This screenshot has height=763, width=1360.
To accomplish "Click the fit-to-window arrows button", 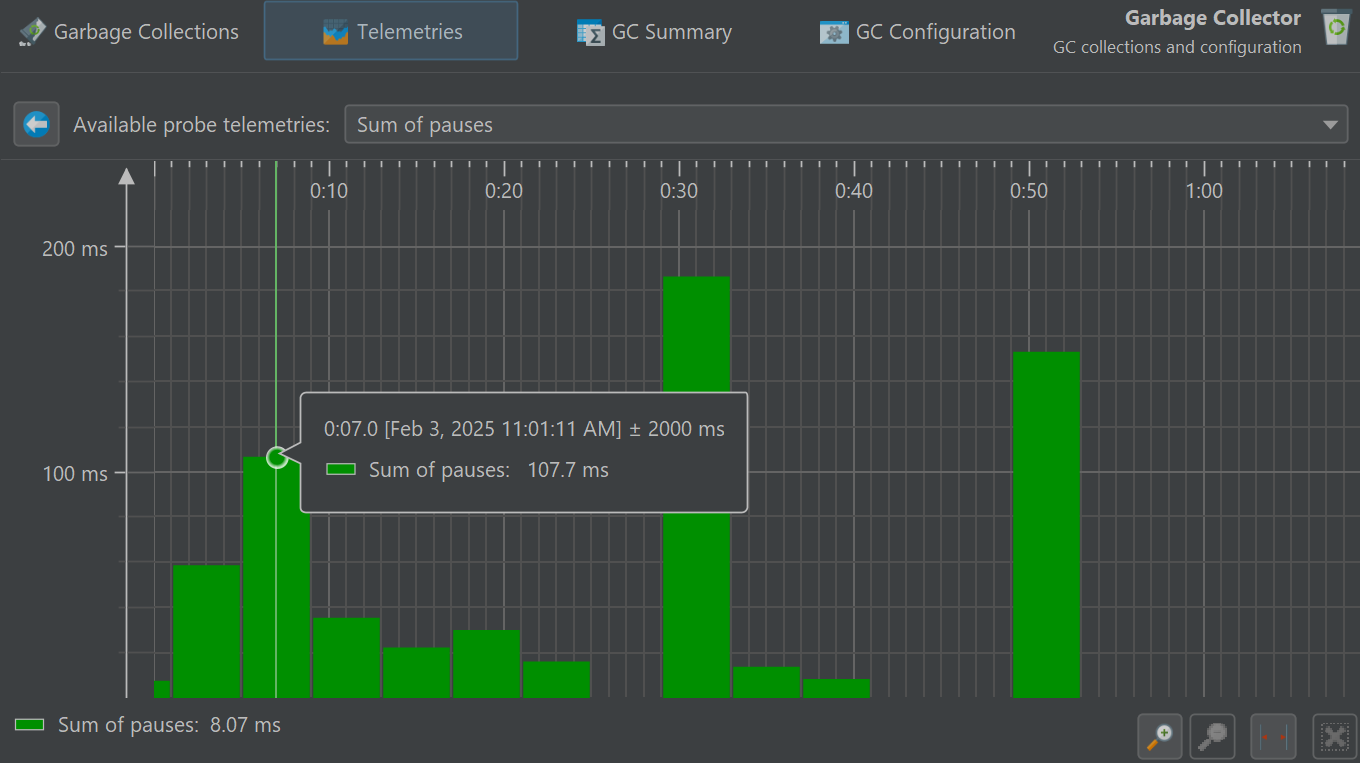I will coord(1274,738).
